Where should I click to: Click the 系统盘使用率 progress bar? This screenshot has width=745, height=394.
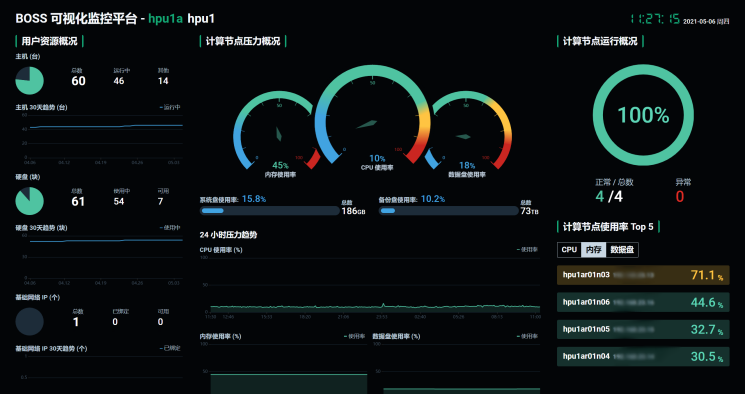click(x=269, y=211)
